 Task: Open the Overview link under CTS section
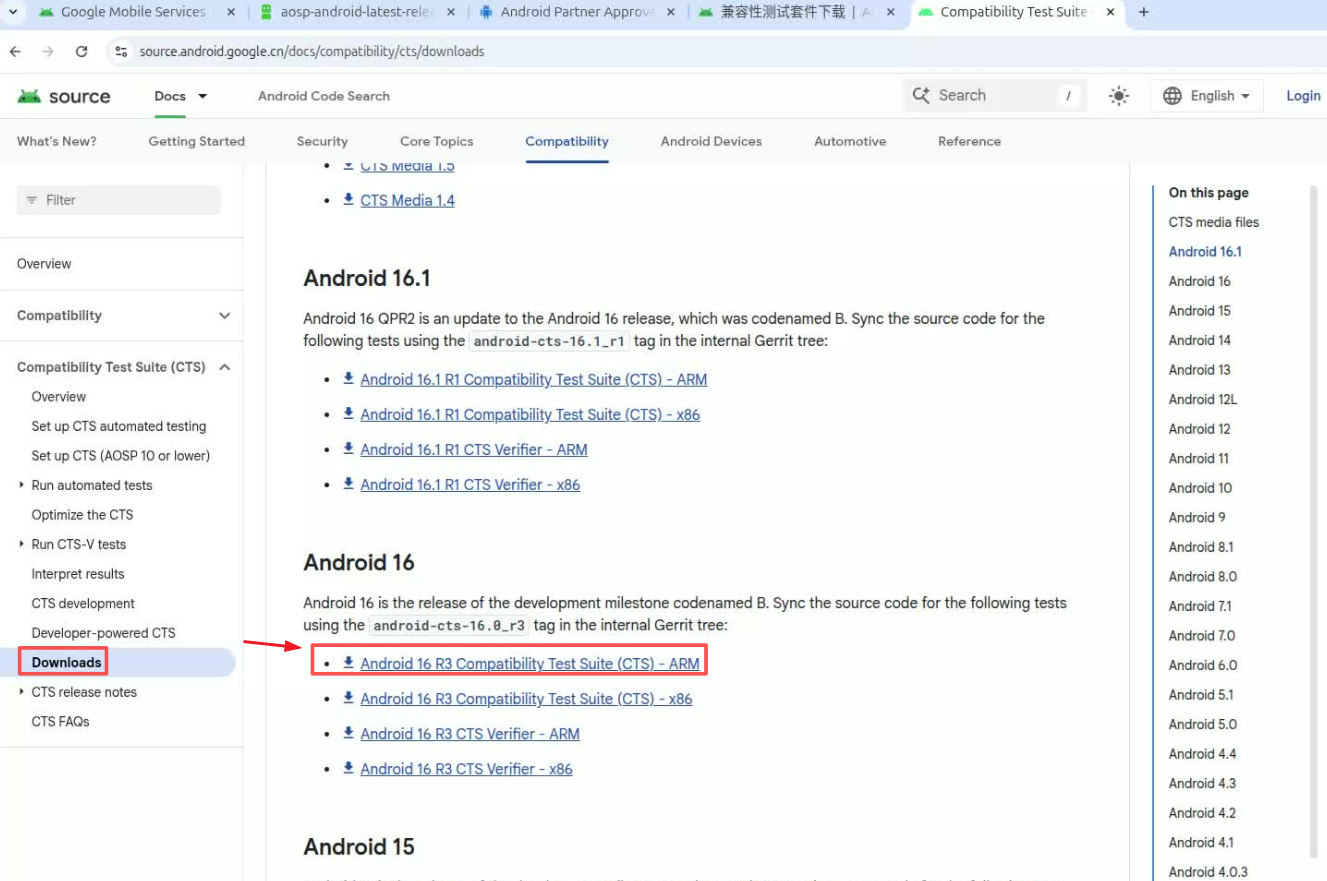[x=59, y=397]
